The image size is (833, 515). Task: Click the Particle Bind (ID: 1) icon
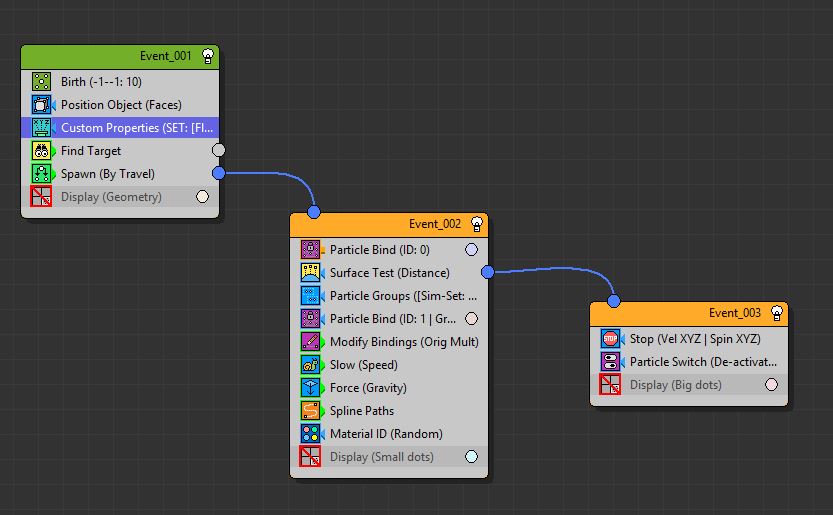tap(311, 319)
